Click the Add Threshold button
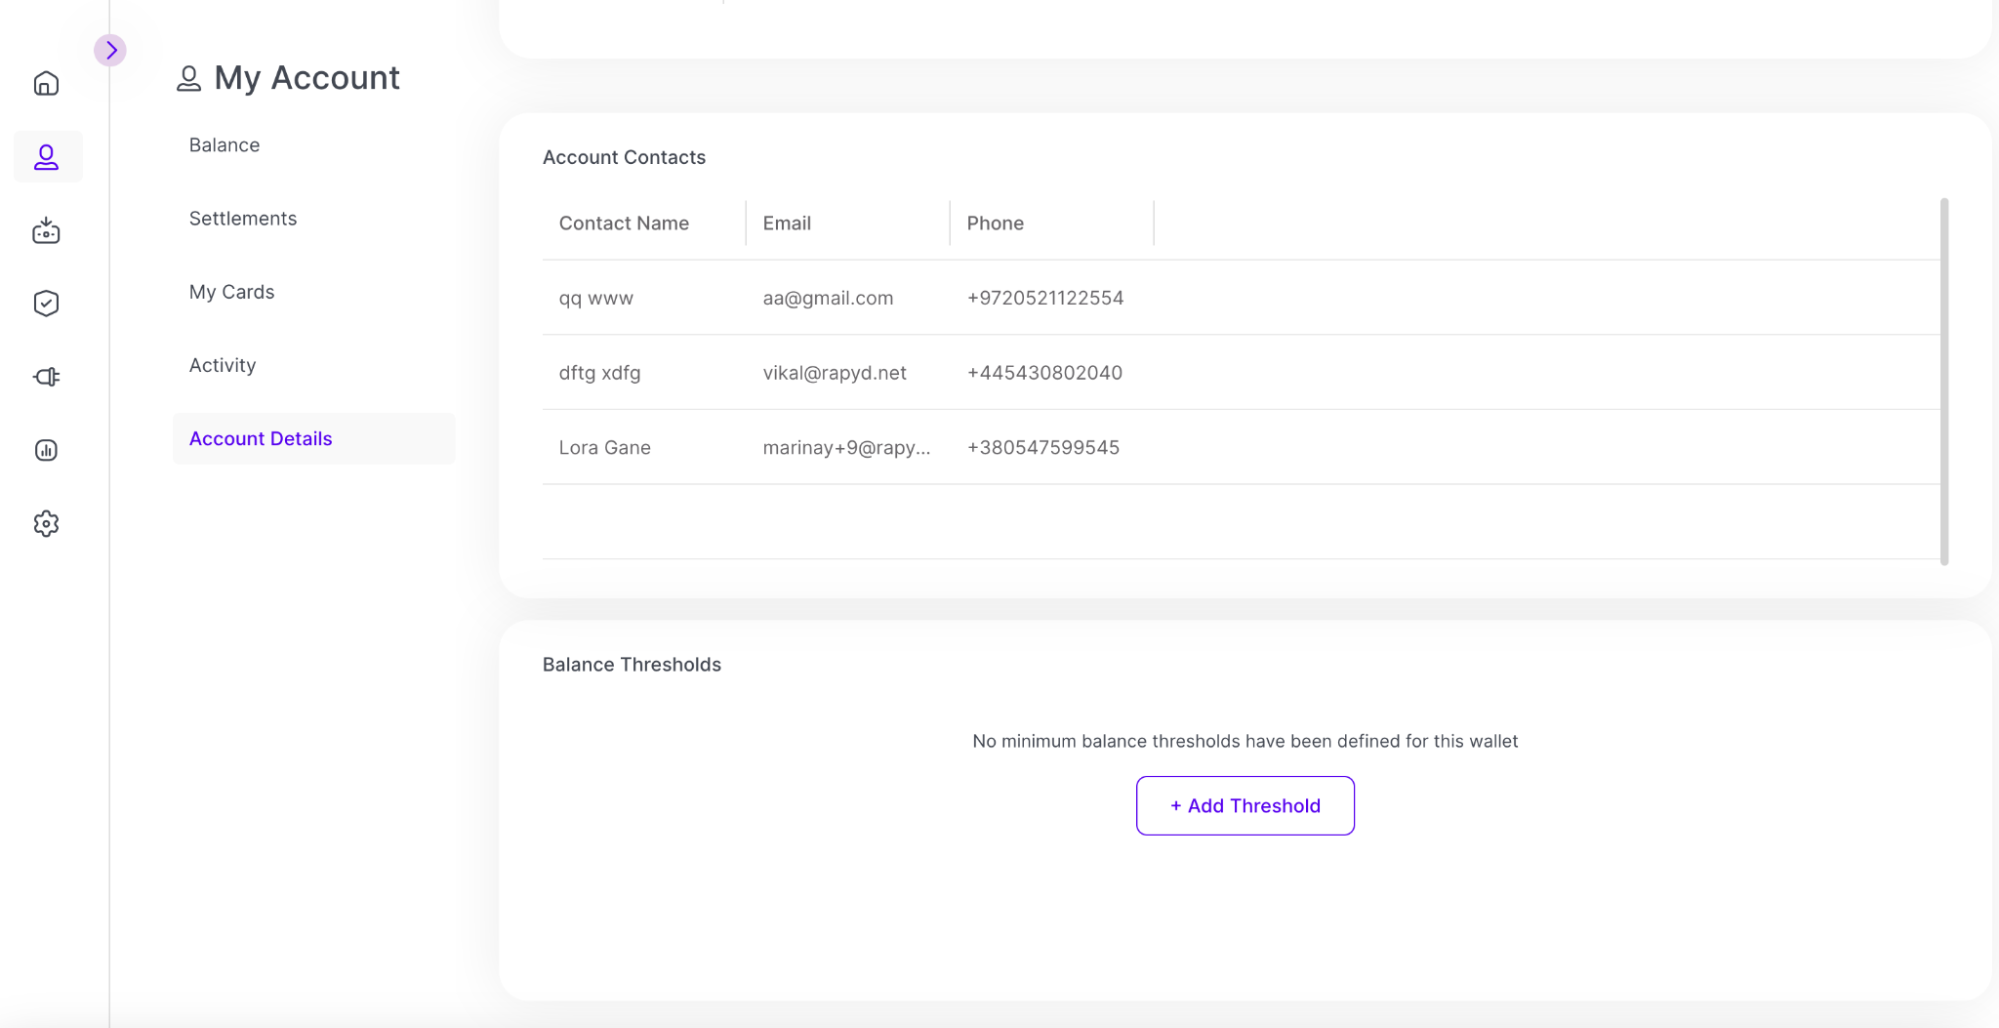1999x1028 pixels. pyautogui.click(x=1245, y=806)
